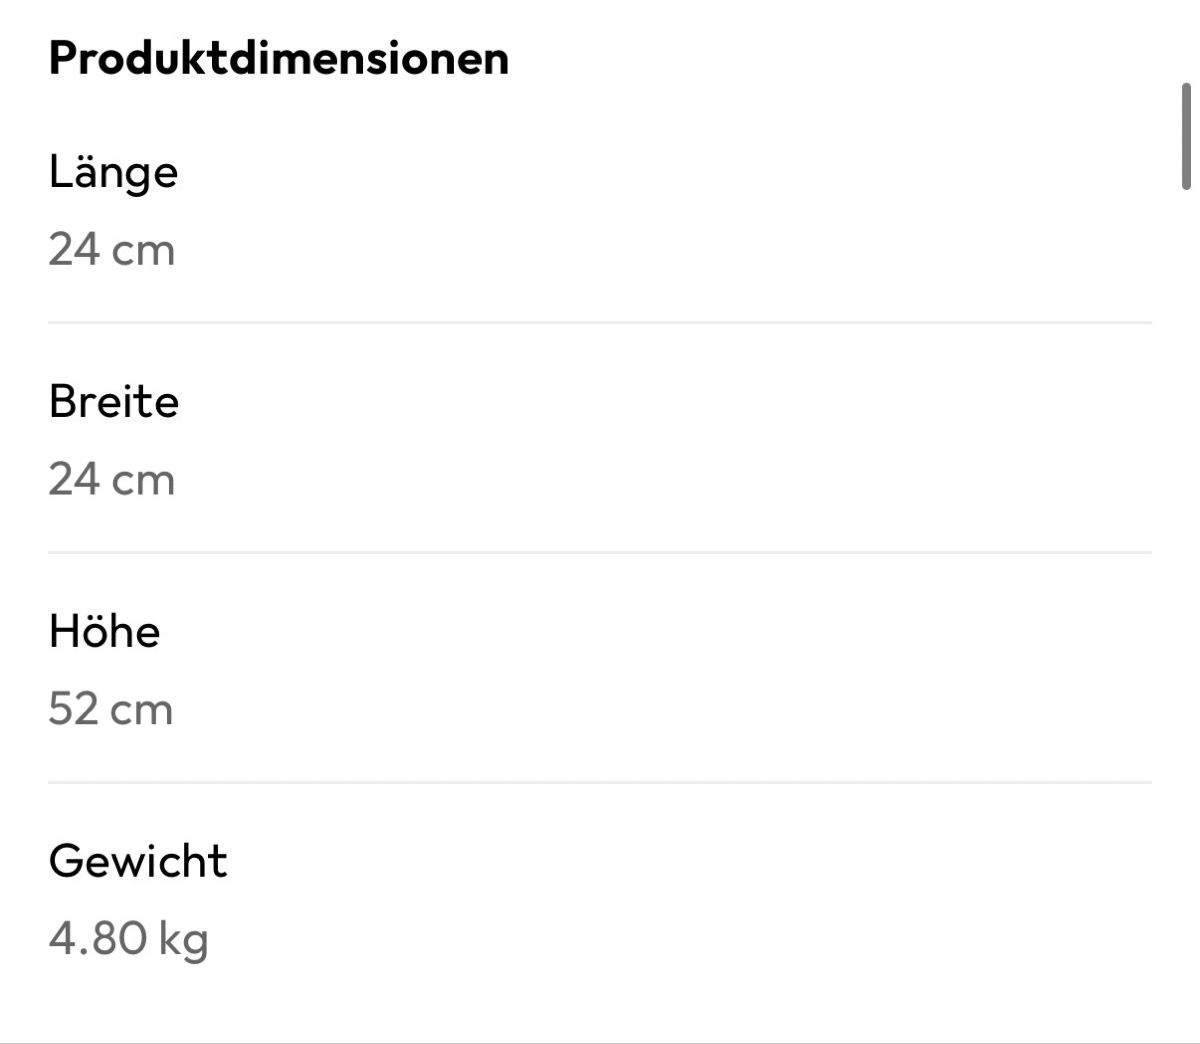Select the Höhe label
Viewport: 1200px width, 1044px height.
coord(104,631)
